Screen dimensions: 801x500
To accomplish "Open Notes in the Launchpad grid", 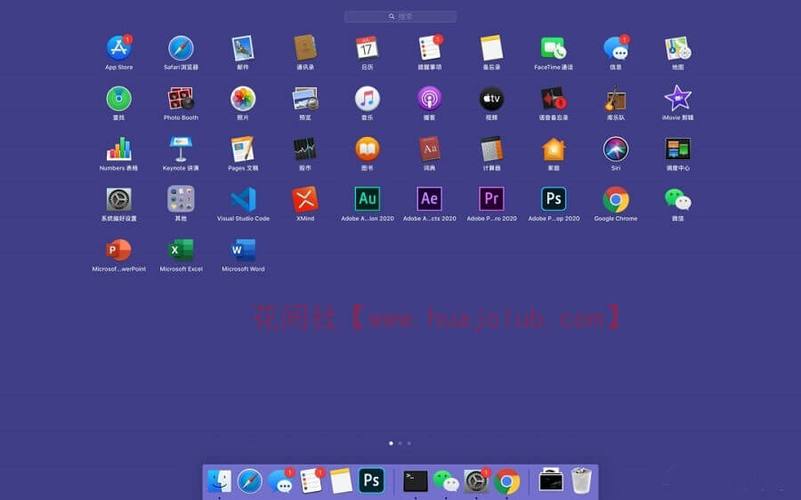I will click(x=491, y=48).
